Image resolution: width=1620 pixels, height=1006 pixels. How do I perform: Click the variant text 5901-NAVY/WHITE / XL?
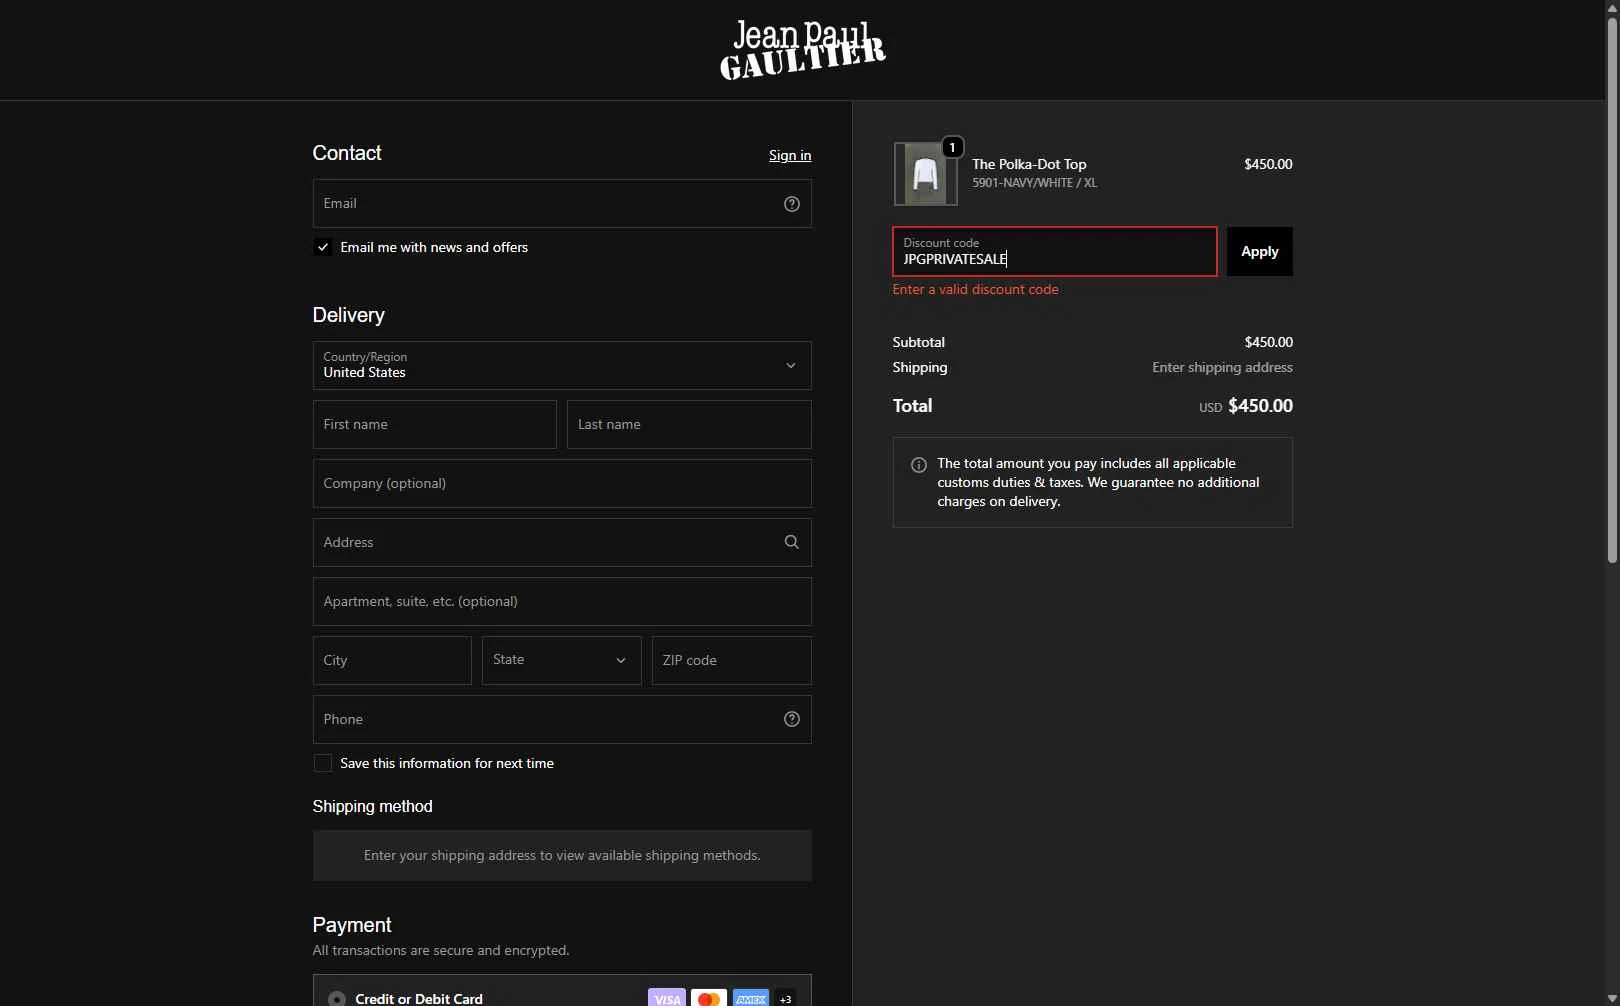pos(1034,183)
